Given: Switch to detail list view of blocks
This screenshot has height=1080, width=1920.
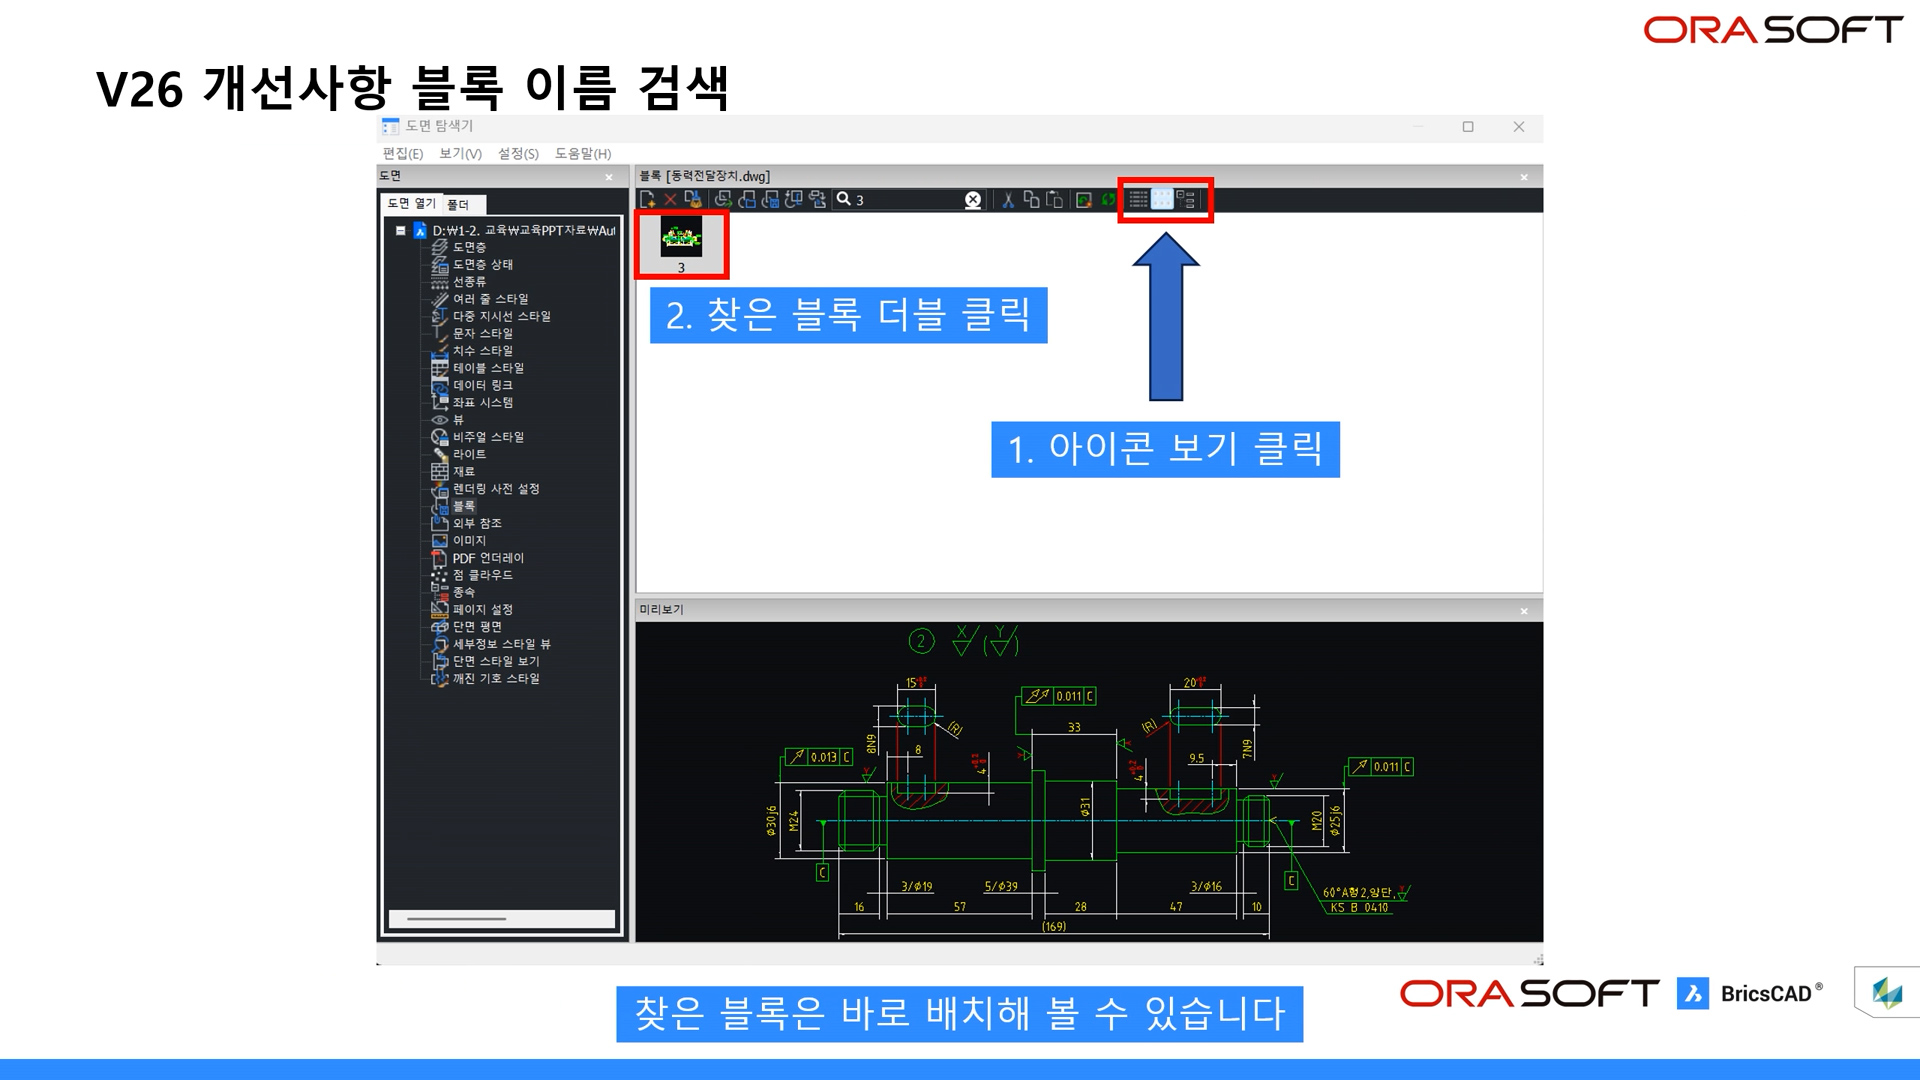Looking at the screenshot, I should [1137, 199].
